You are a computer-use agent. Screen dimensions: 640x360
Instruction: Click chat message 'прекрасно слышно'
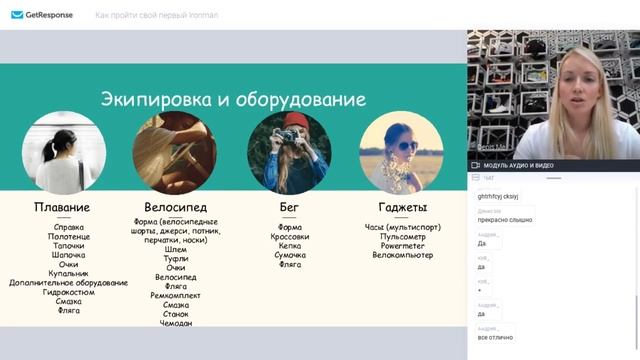(x=505, y=220)
